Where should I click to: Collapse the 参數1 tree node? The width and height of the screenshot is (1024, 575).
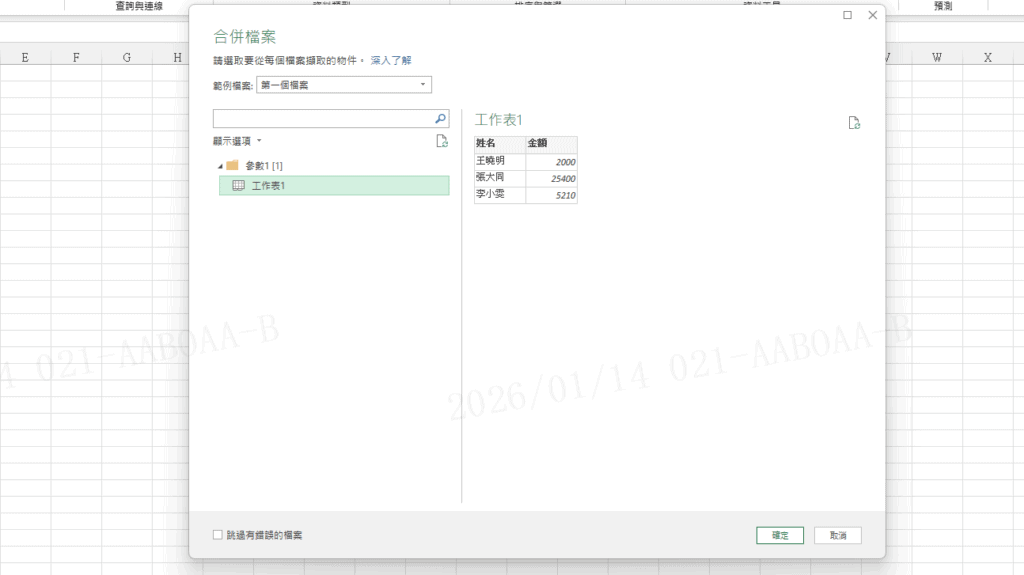(219, 165)
